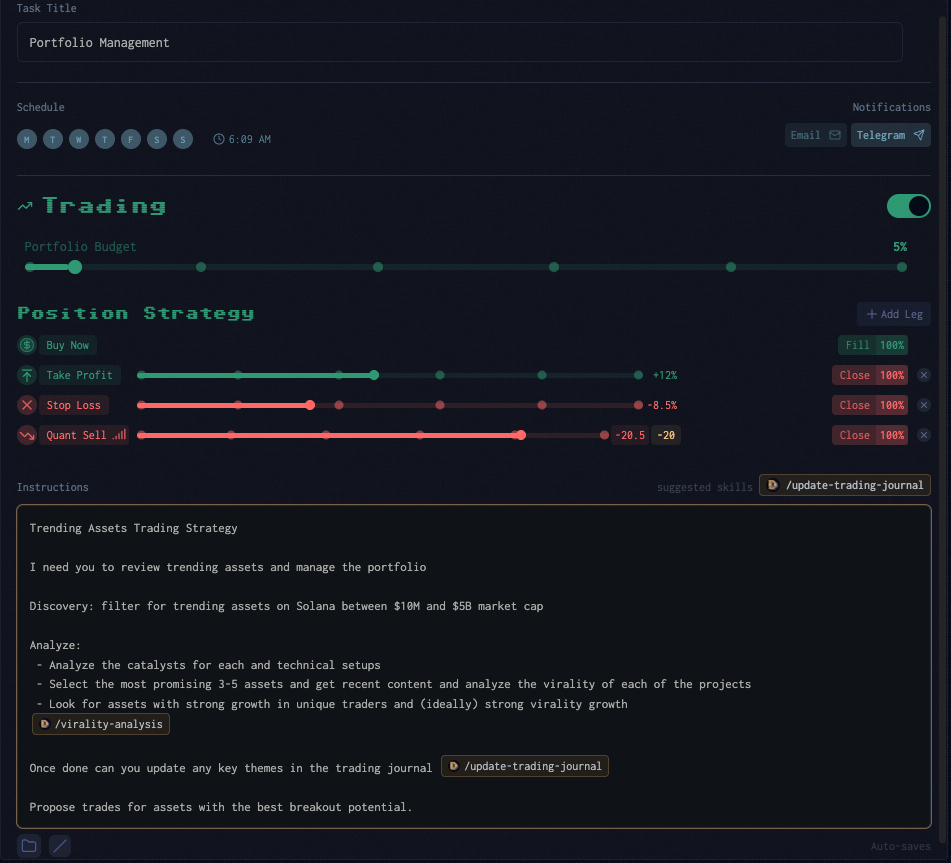
Task: Select the Quant Sell trend icon
Action: tap(27, 435)
